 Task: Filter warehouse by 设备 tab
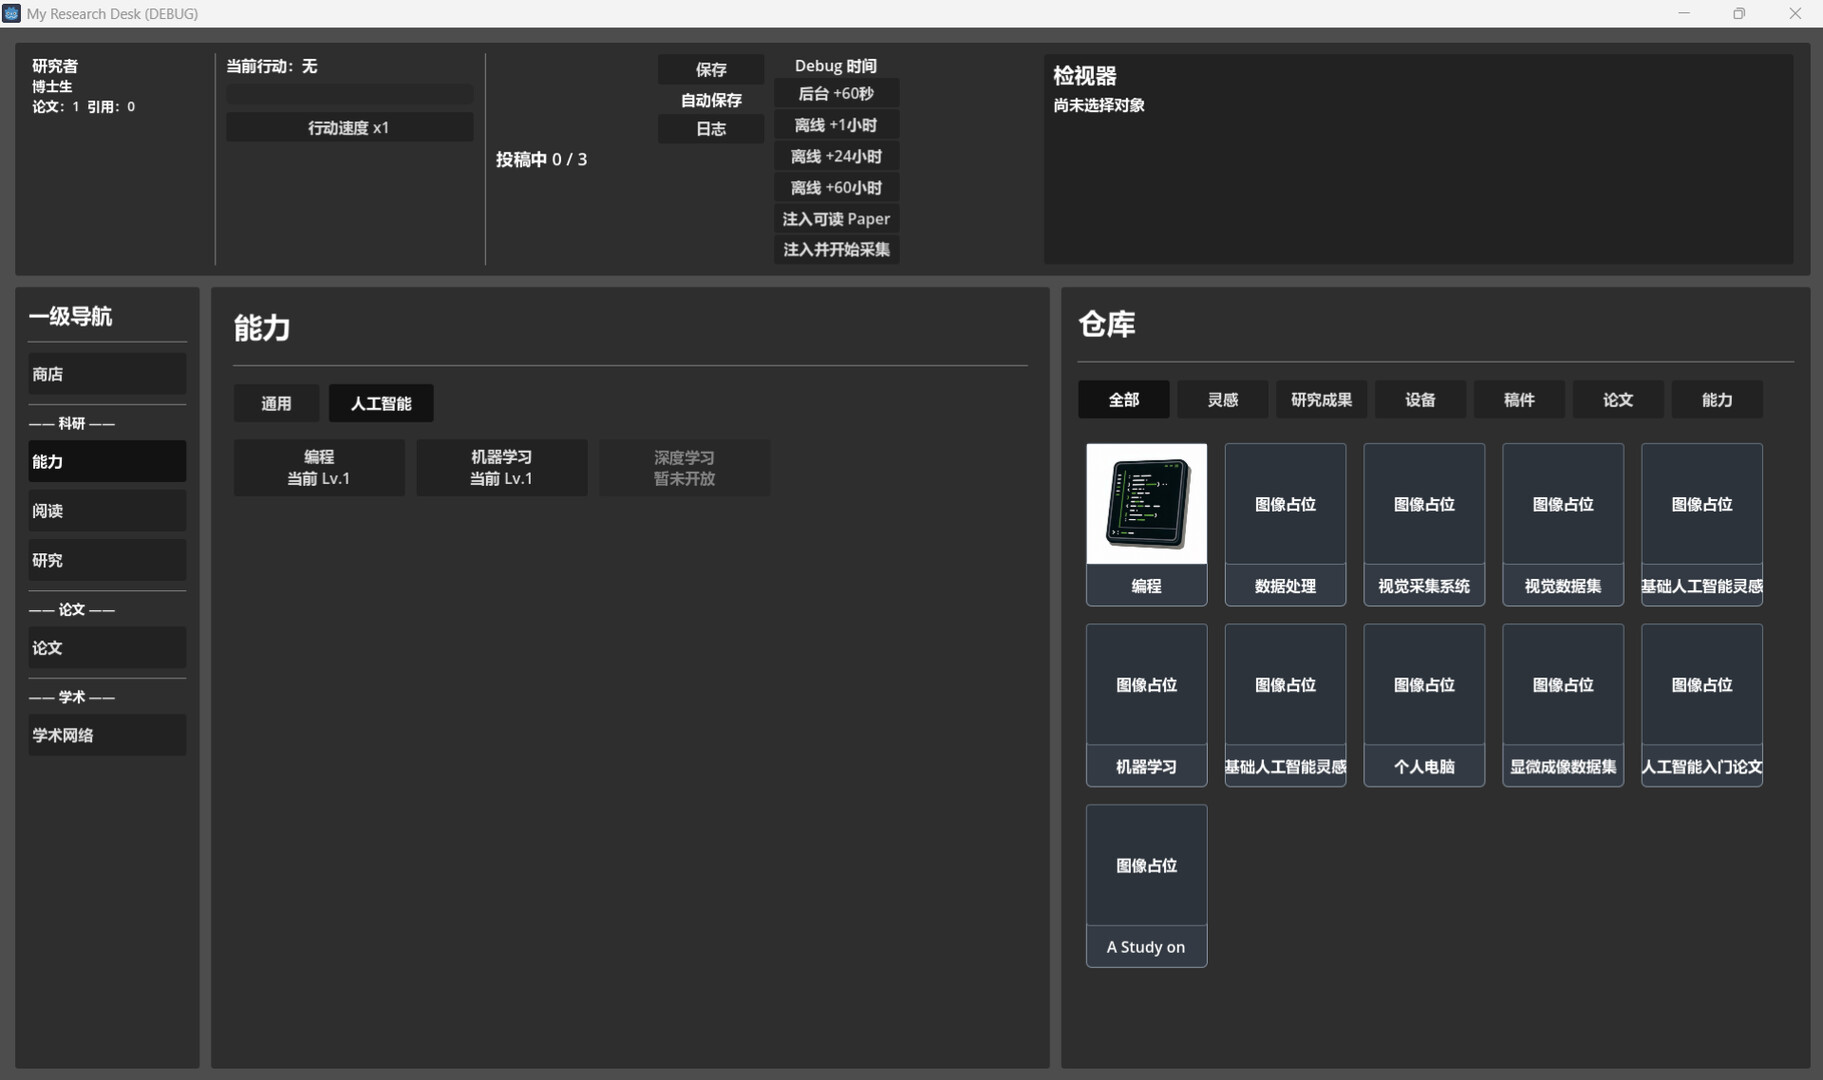(x=1420, y=399)
